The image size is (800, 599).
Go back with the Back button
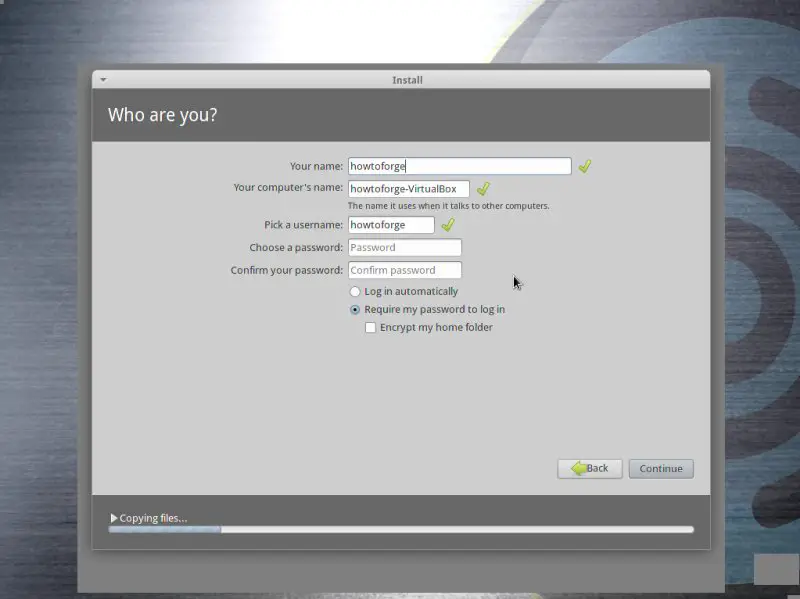[590, 468]
